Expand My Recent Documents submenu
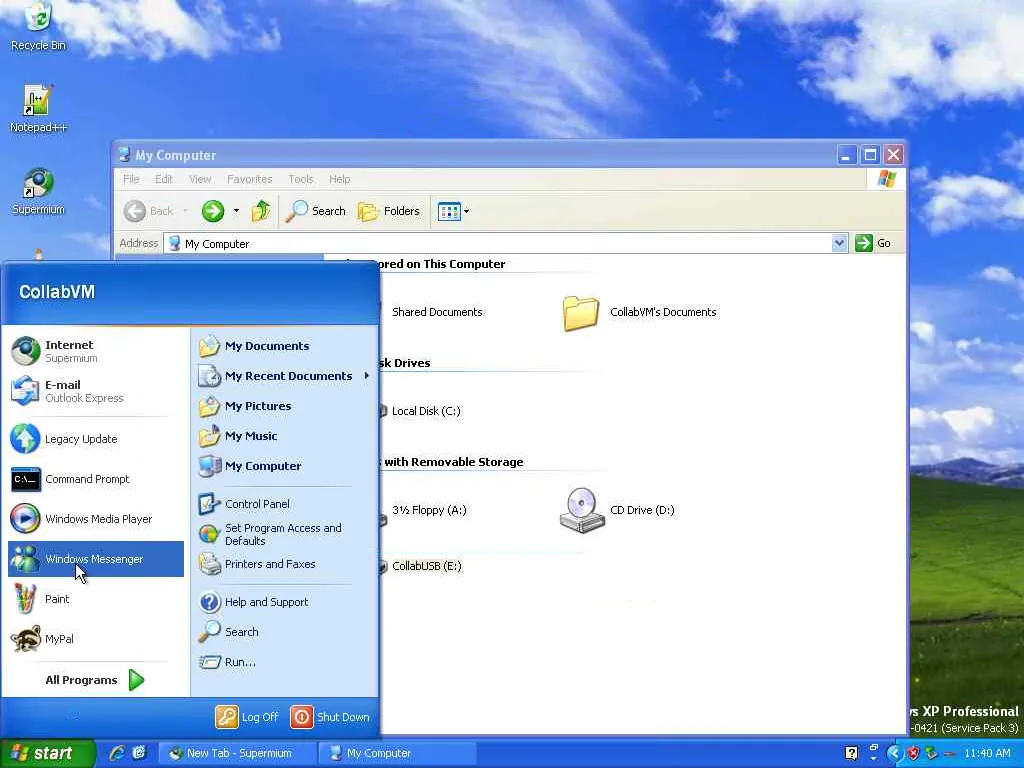Image resolution: width=1024 pixels, height=768 pixels. [284, 376]
